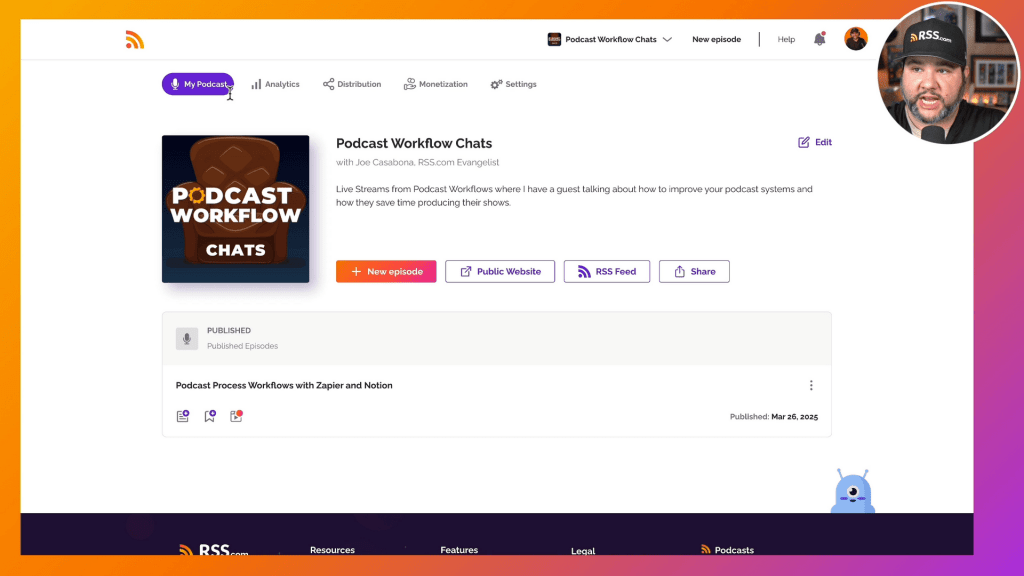Go to the Monetization tab
Screen dimensions: 1024x576
pos(436,84)
